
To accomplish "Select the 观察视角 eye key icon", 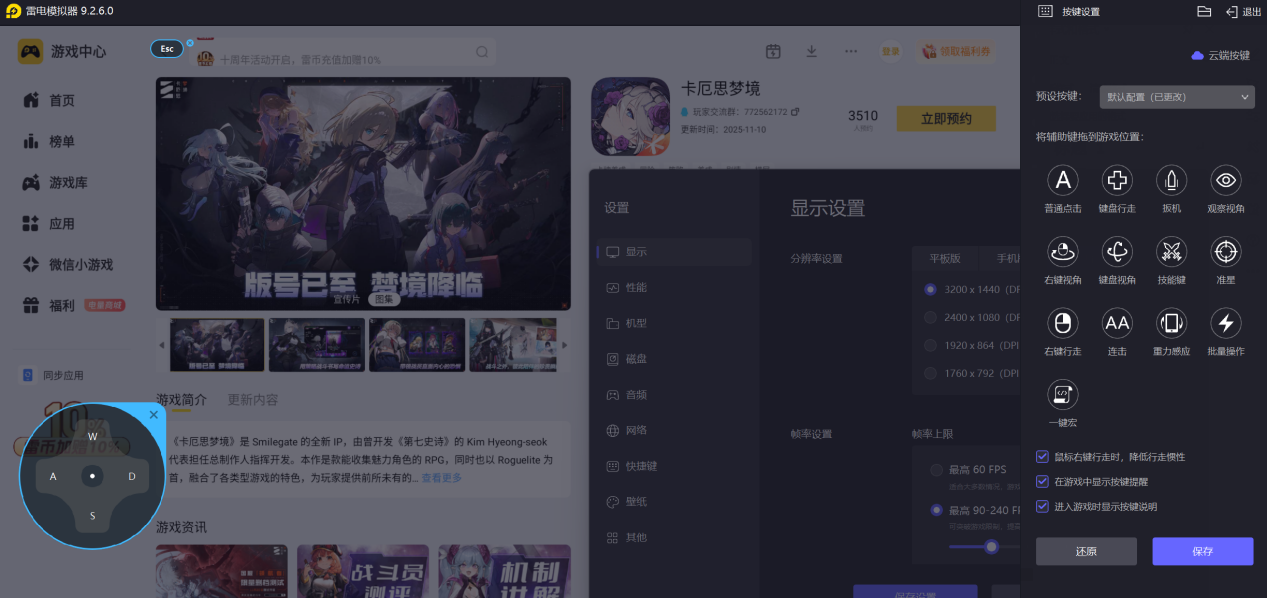I will [x=1226, y=180].
